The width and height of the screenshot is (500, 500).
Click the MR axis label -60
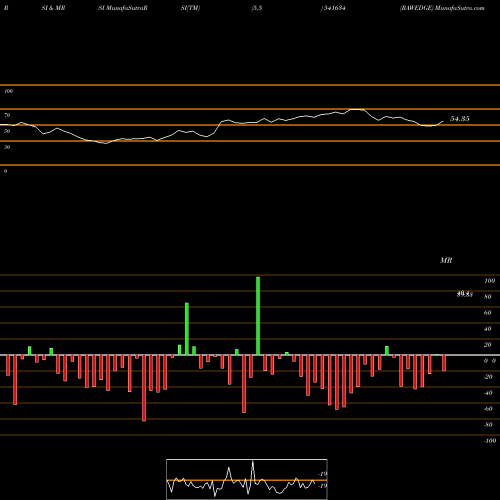488,409
